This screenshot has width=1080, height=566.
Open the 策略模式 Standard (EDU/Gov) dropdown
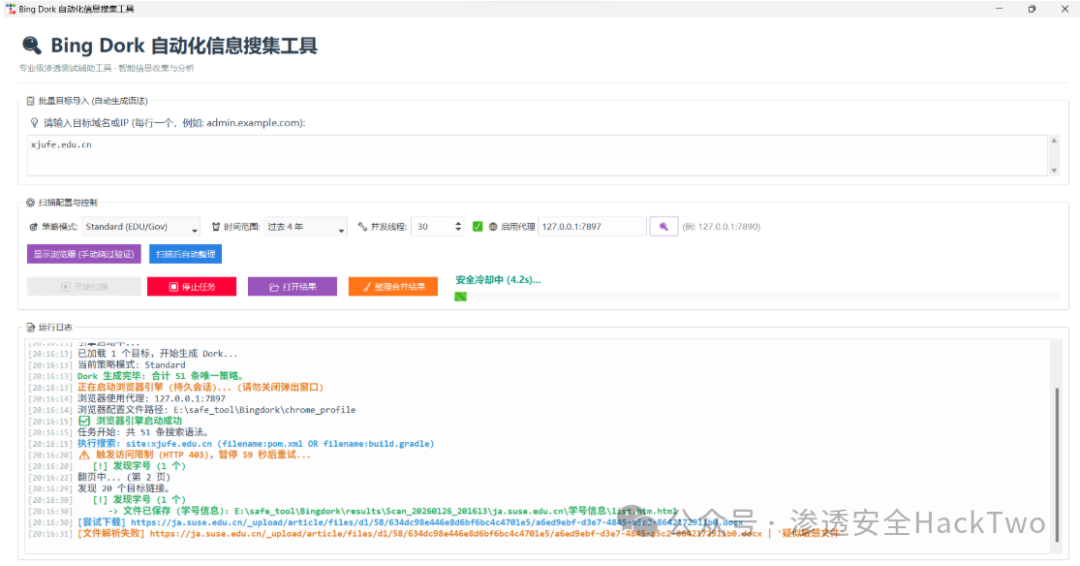(141, 227)
